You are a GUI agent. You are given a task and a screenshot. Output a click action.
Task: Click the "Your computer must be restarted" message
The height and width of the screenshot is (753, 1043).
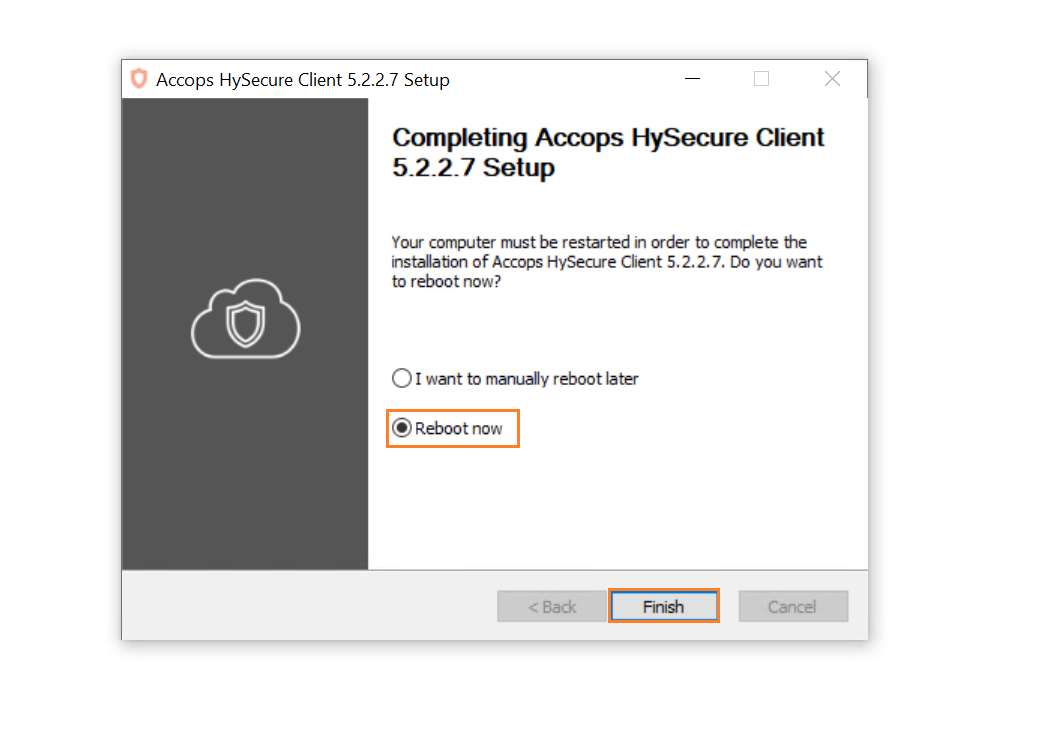coord(607,261)
